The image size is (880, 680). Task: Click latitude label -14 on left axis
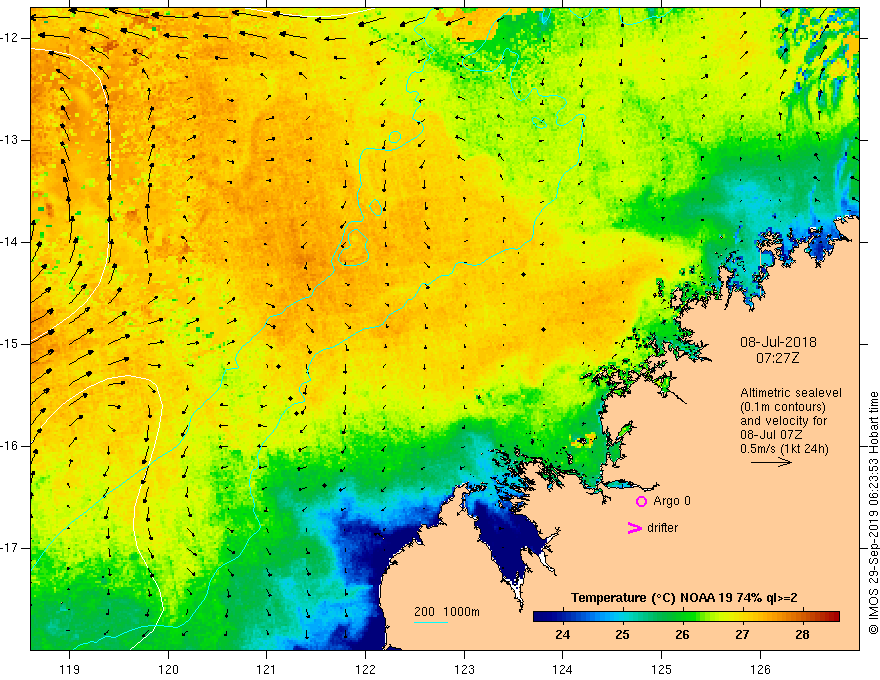[10, 242]
